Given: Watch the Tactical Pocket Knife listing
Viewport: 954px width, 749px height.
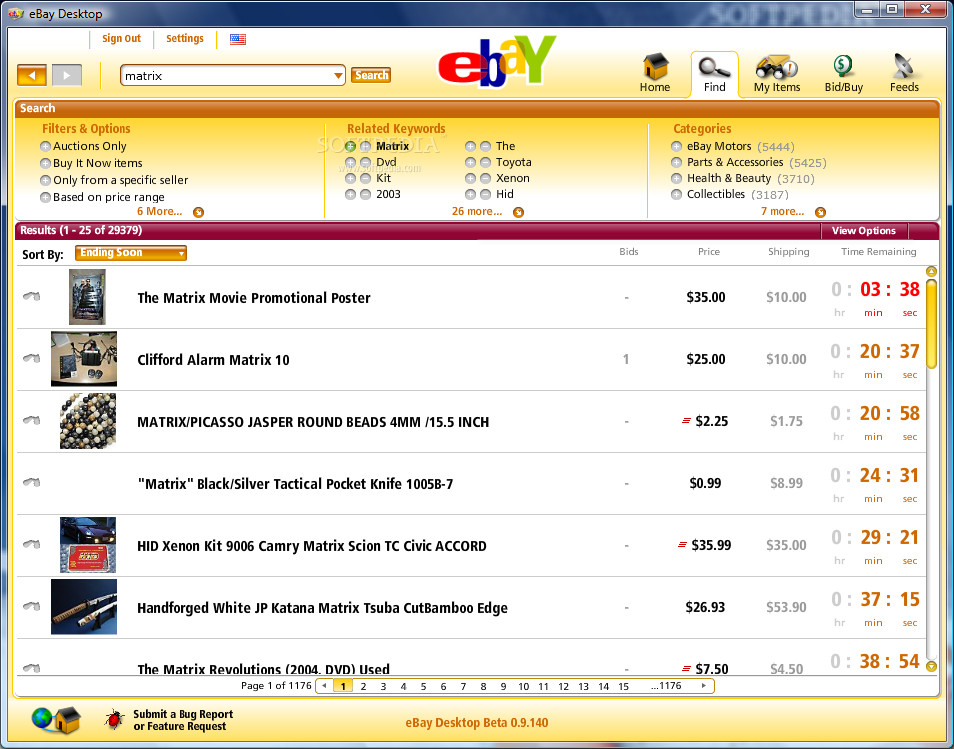Looking at the screenshot, I should click(32, 482).
